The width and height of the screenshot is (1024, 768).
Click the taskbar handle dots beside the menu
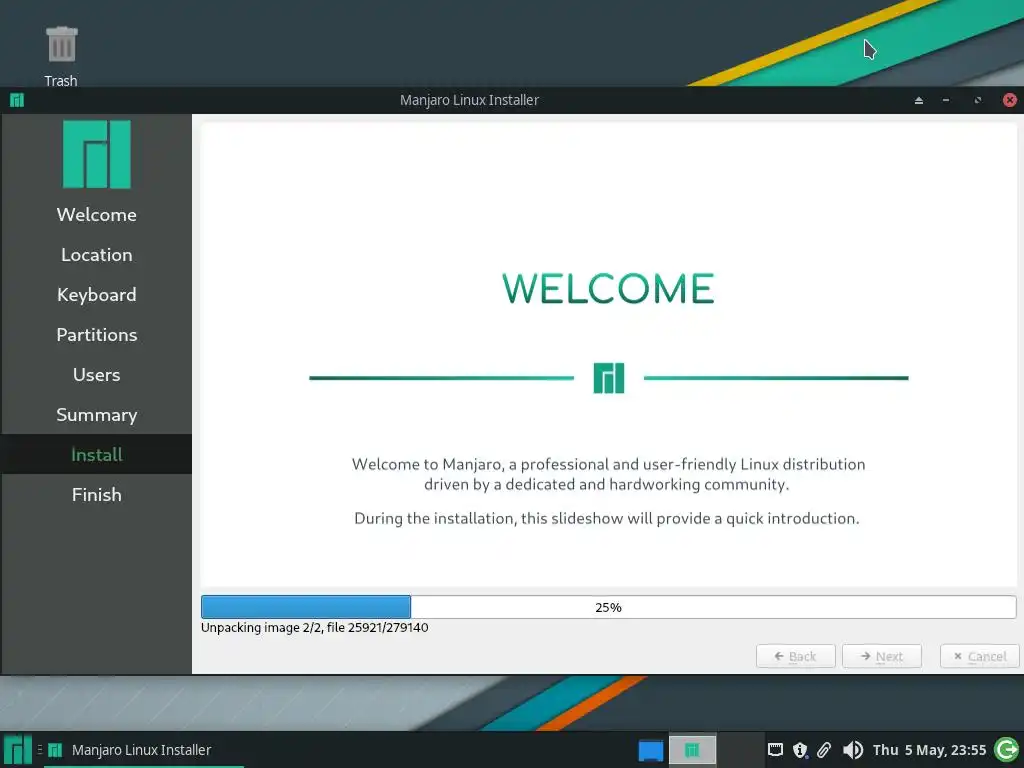40,750
